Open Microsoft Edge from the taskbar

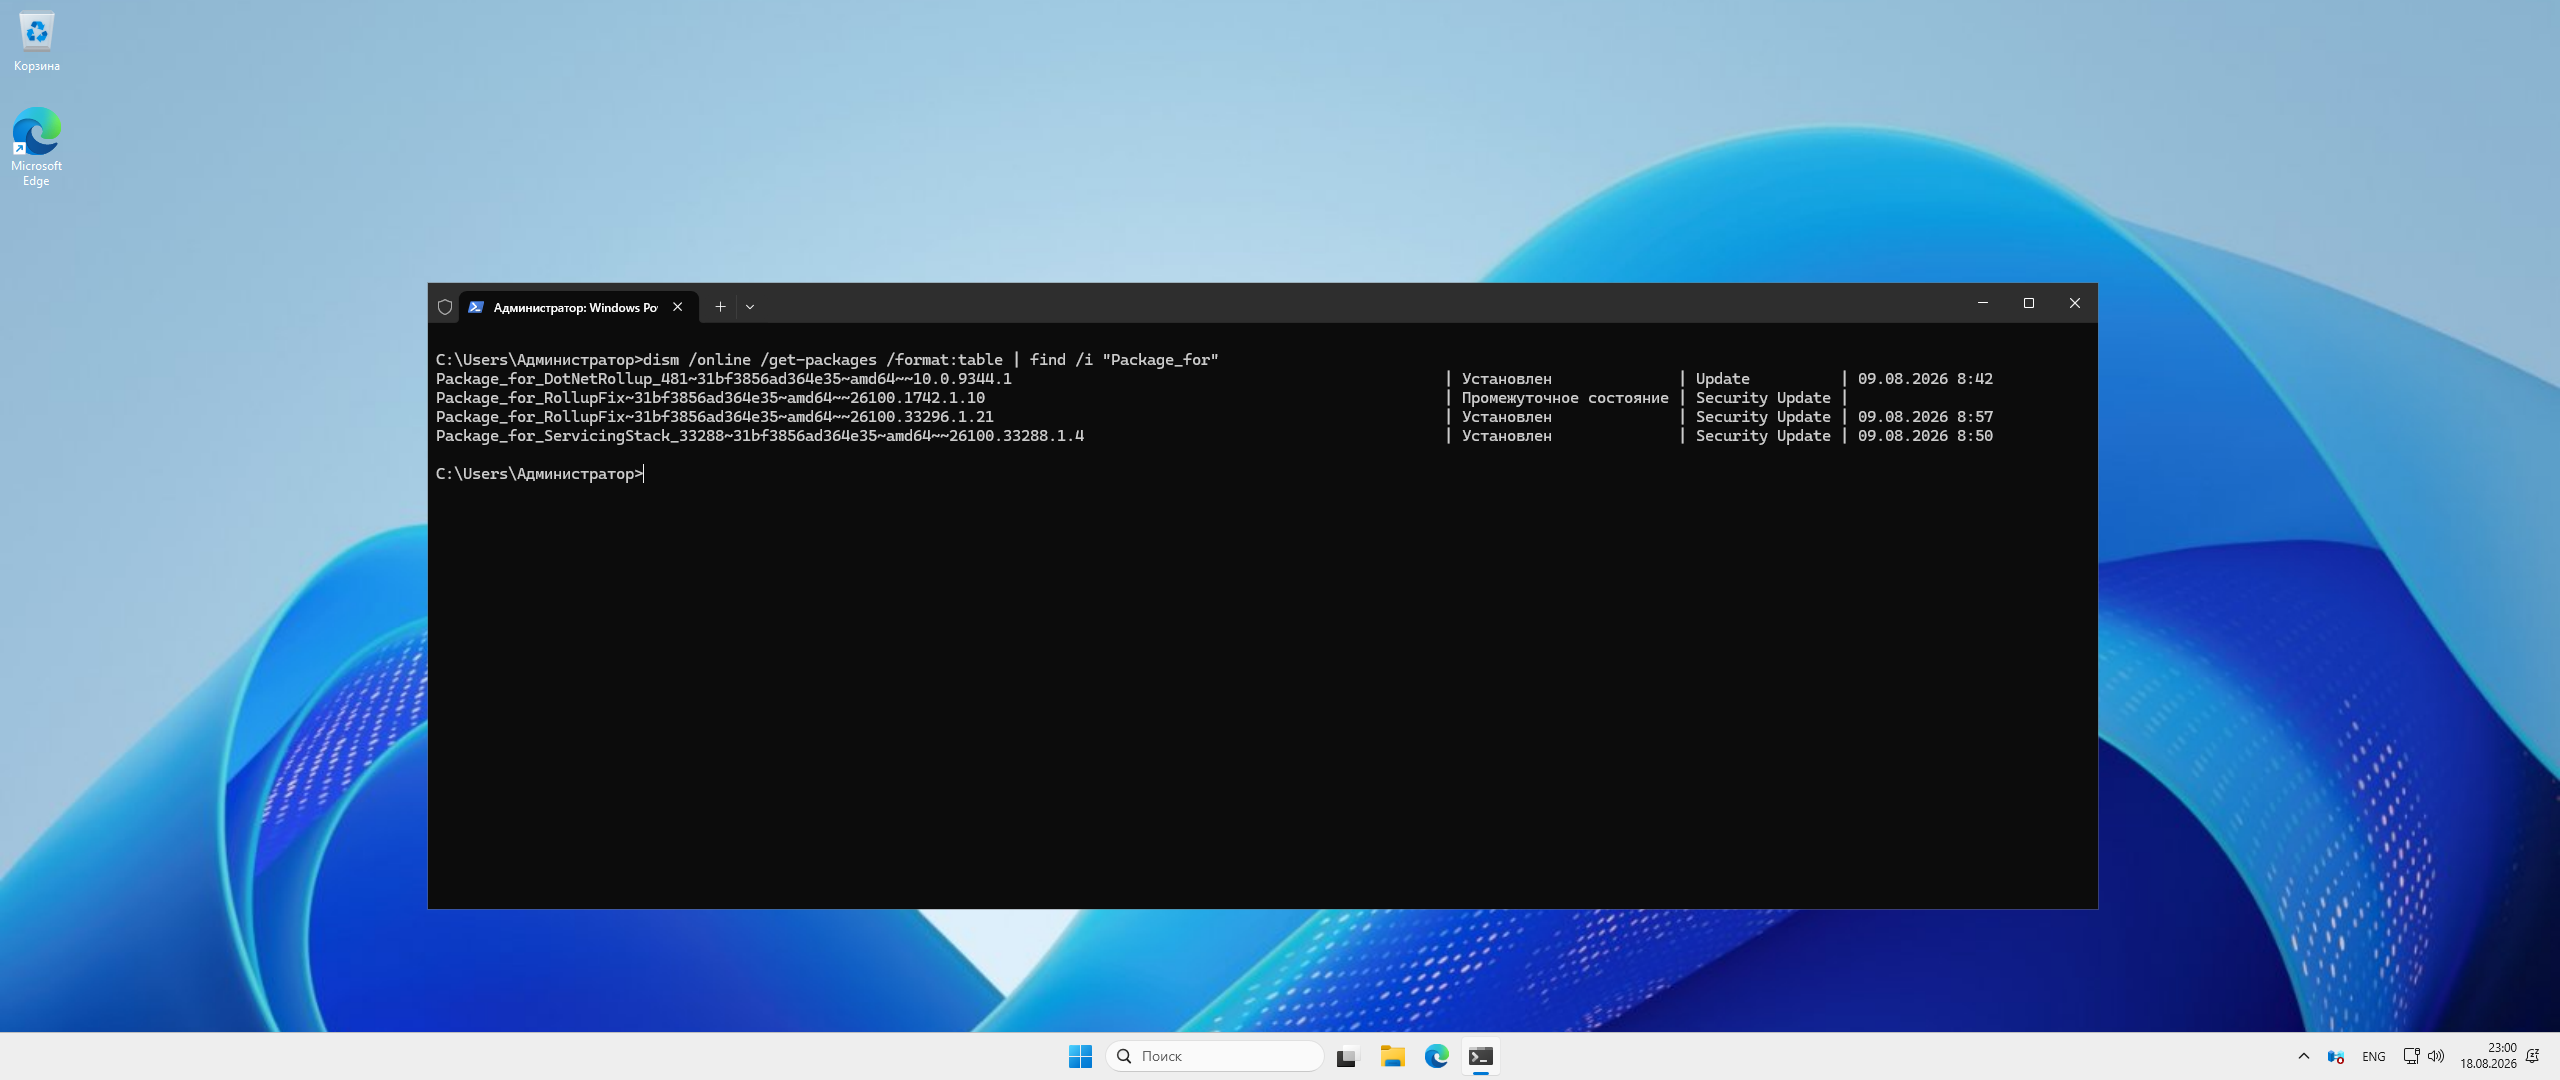[x=1437, y=1056]
